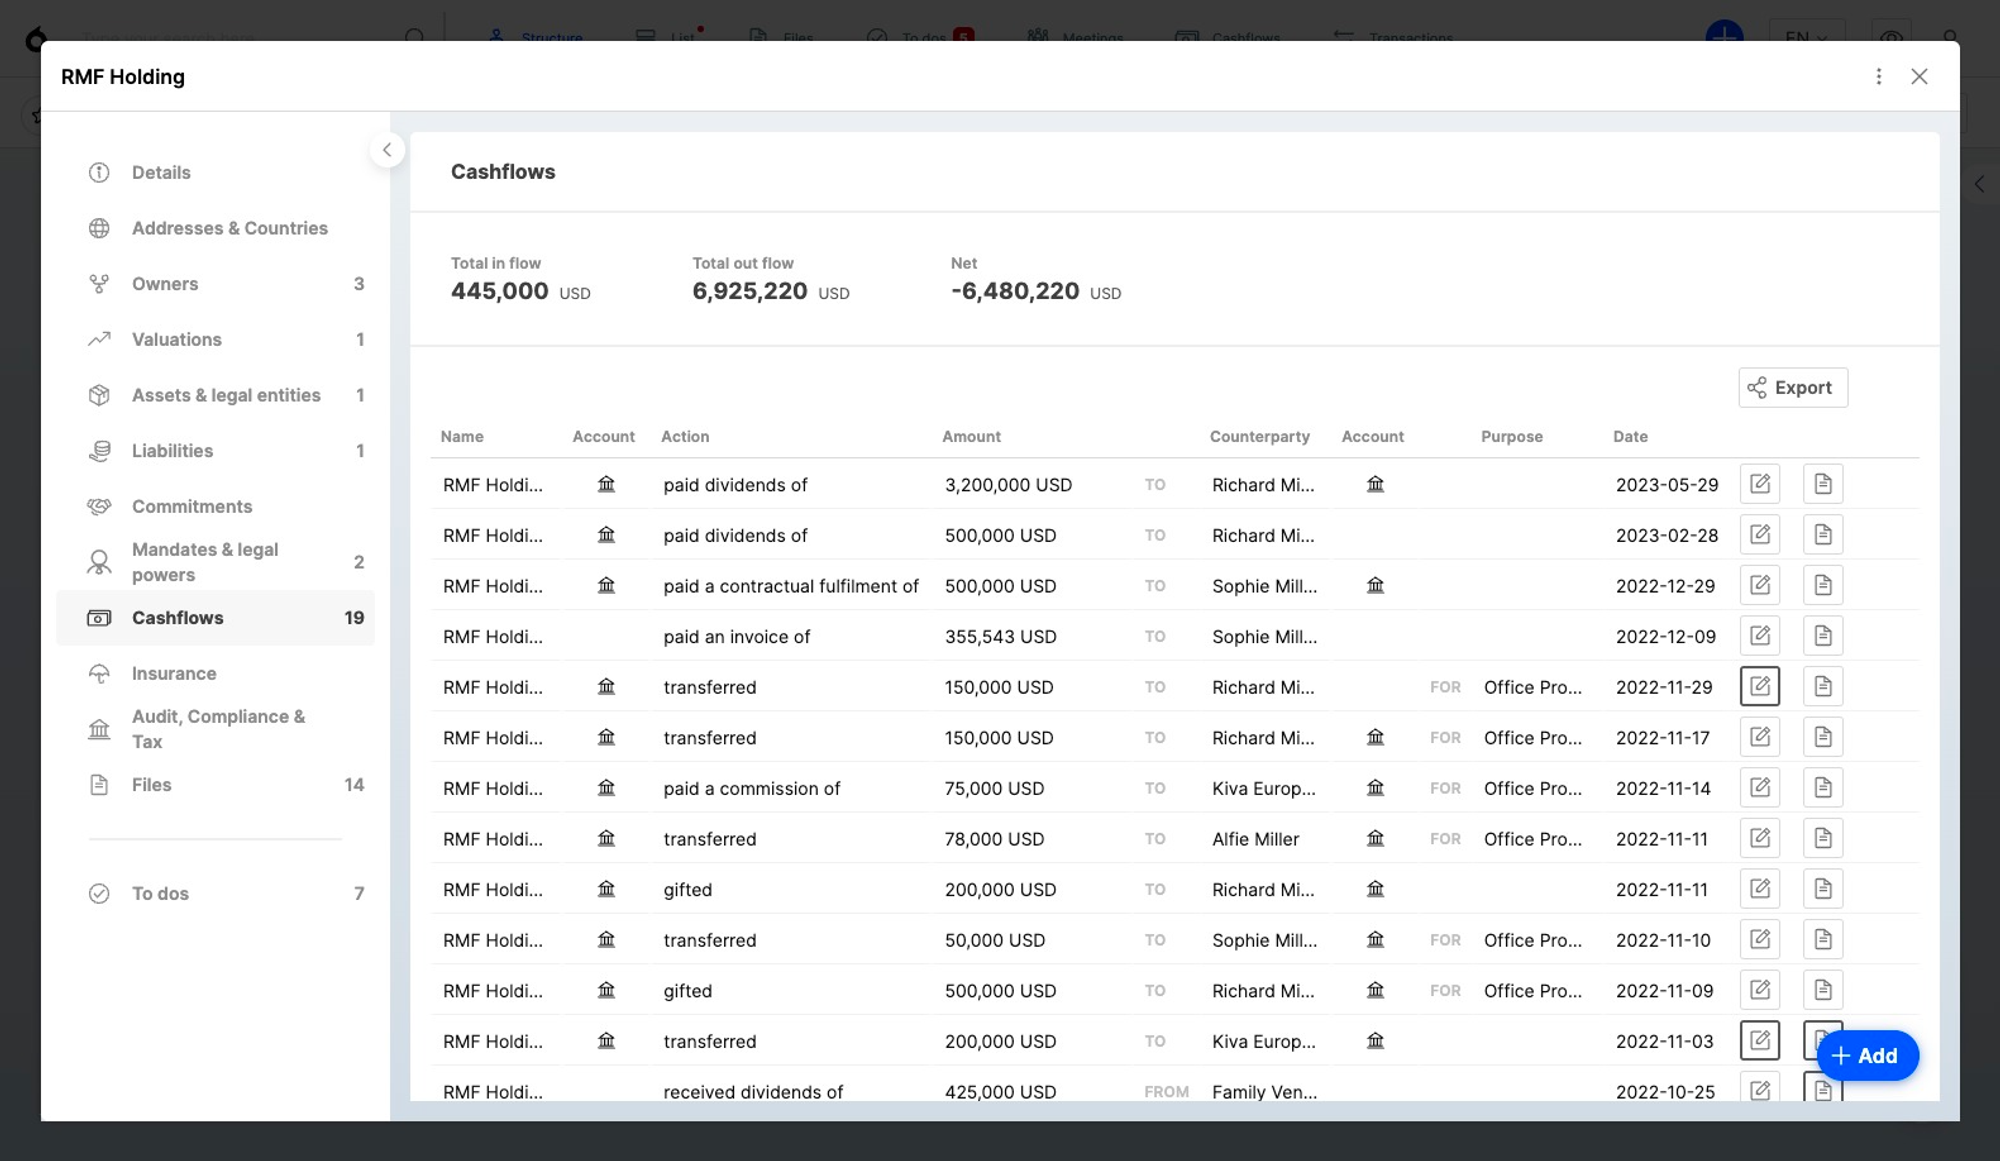2000x1161 pixels.
Task: Click the 'paid an invoice of' action cell
Action: coord(737,637)
